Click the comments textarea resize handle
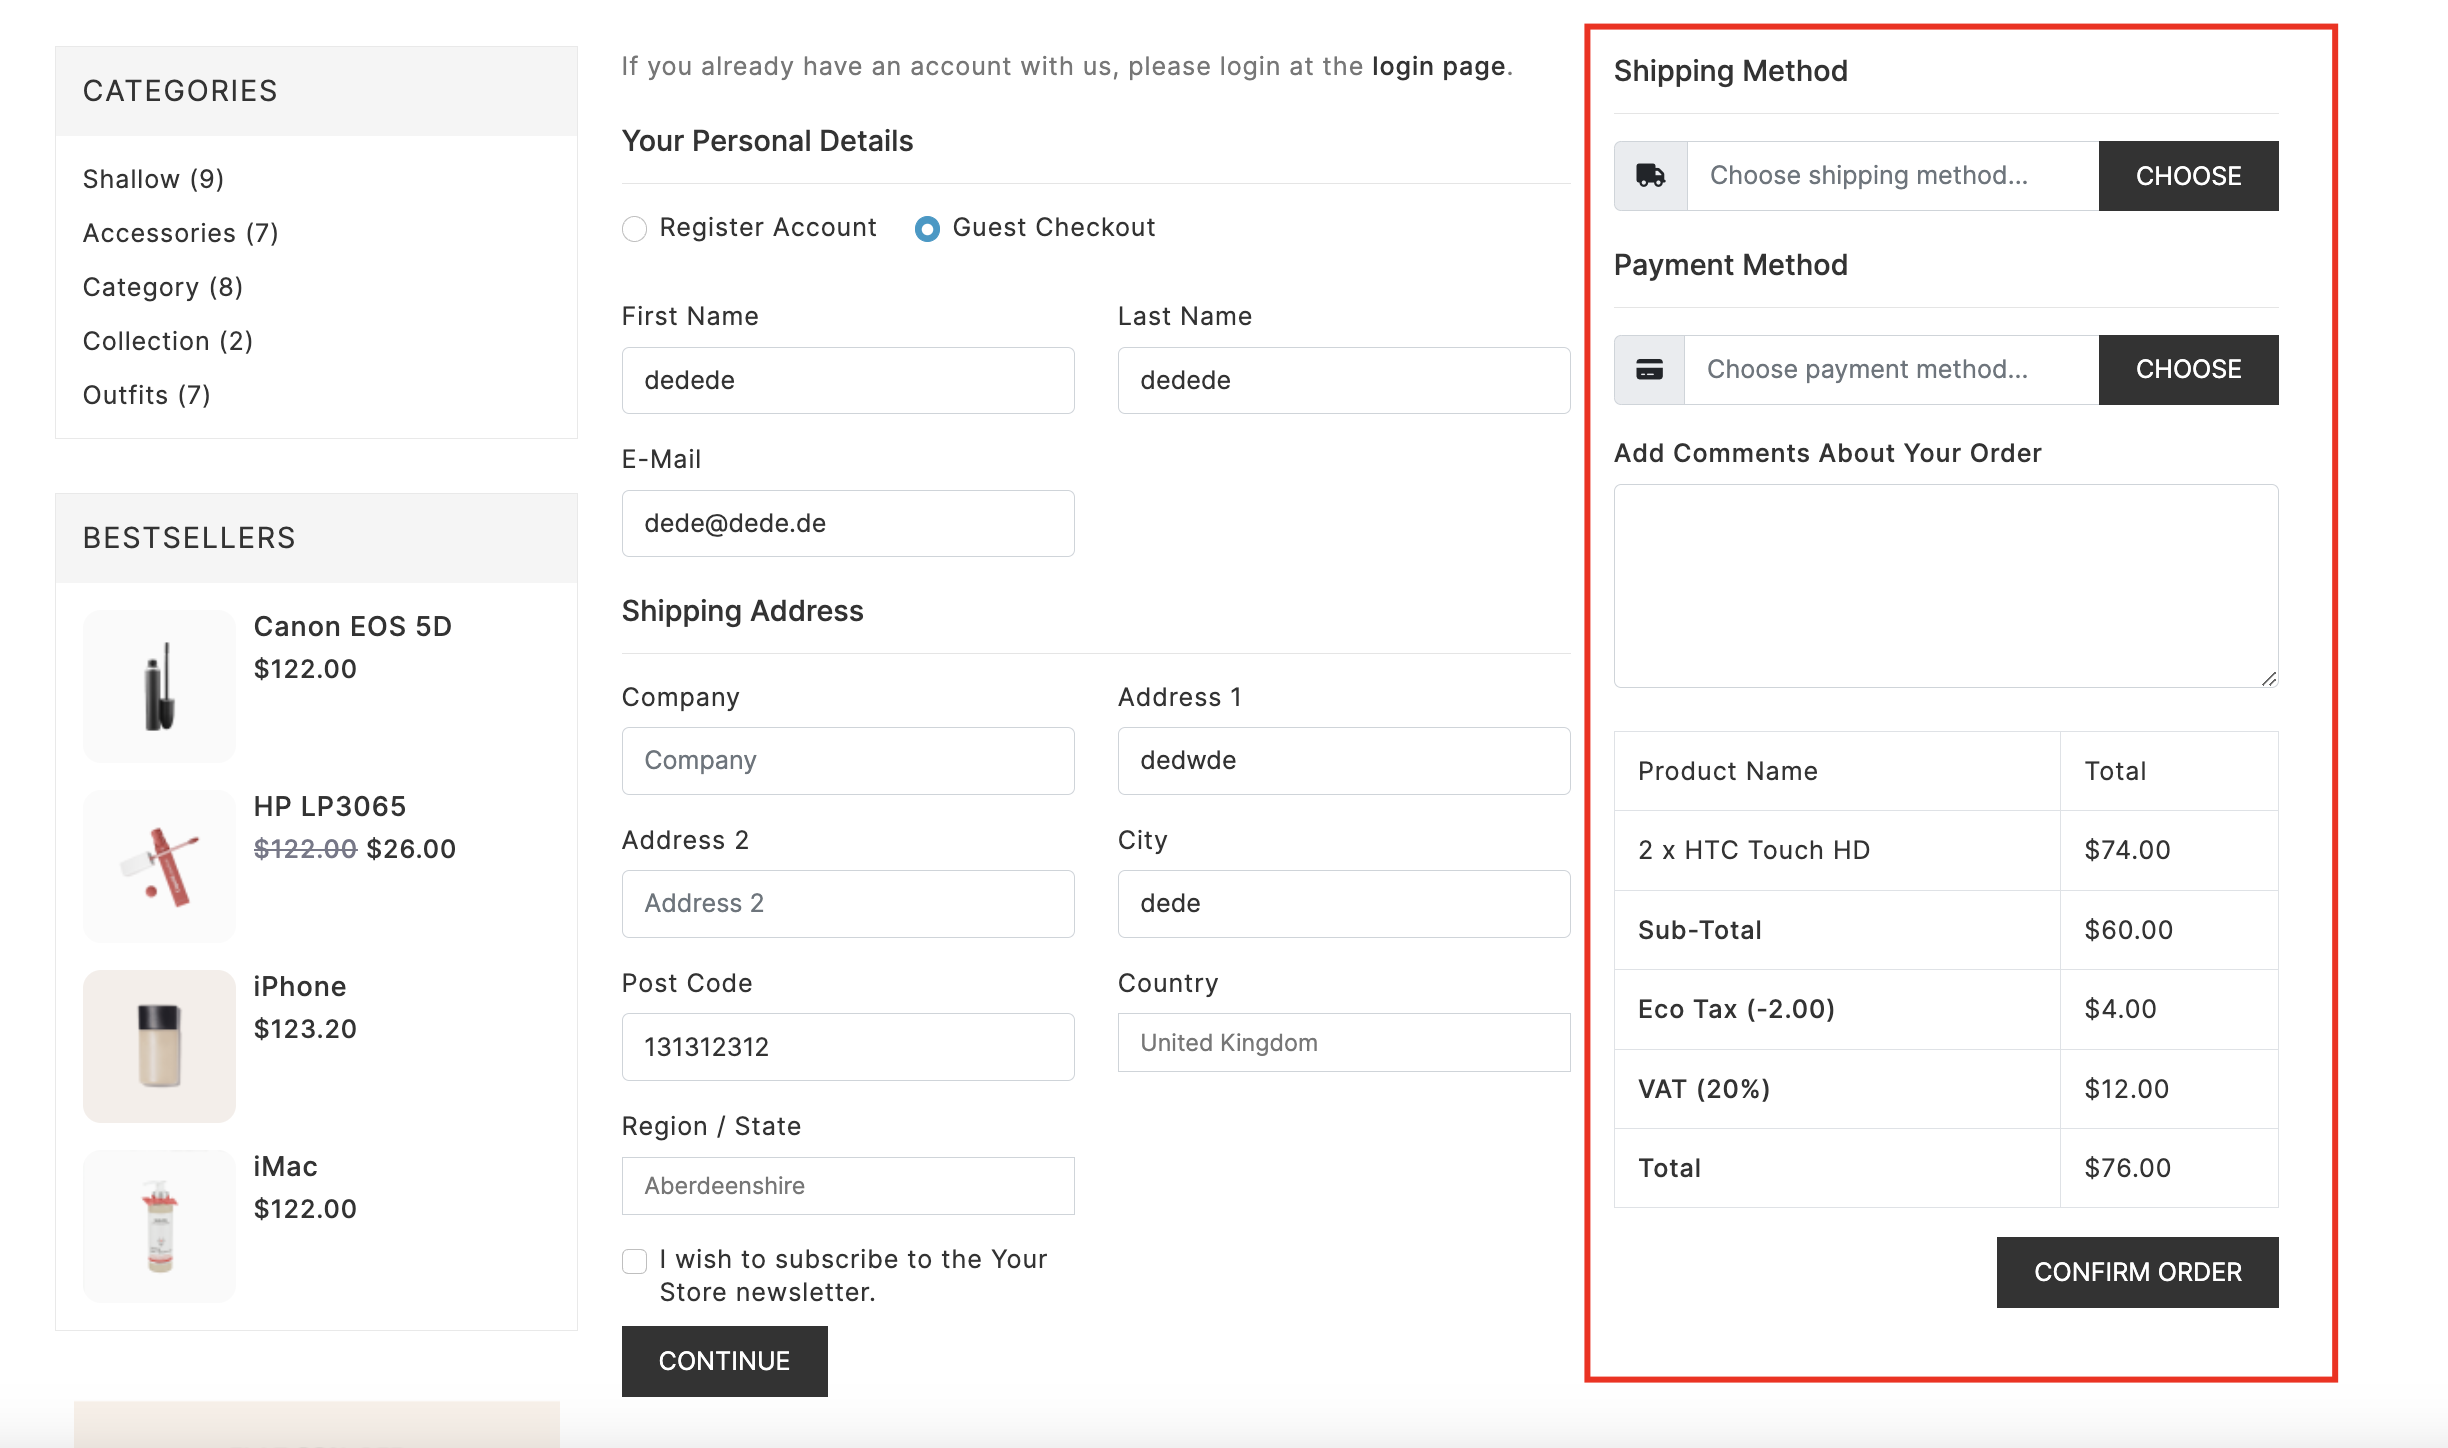Image resolution: width=2448 pixels, height=1448 pixels. coord(2269,679)
